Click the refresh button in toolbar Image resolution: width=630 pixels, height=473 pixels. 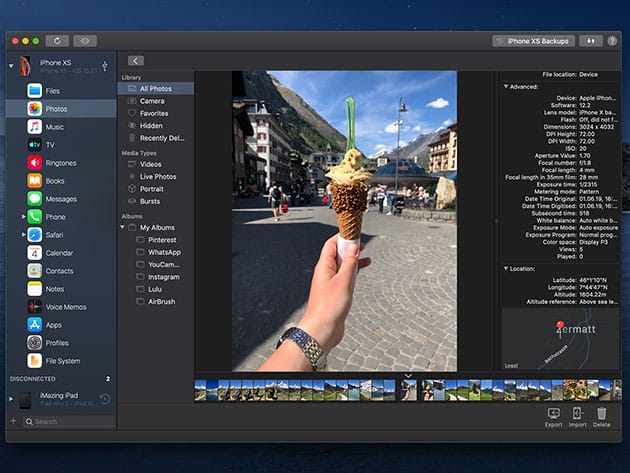56,41
